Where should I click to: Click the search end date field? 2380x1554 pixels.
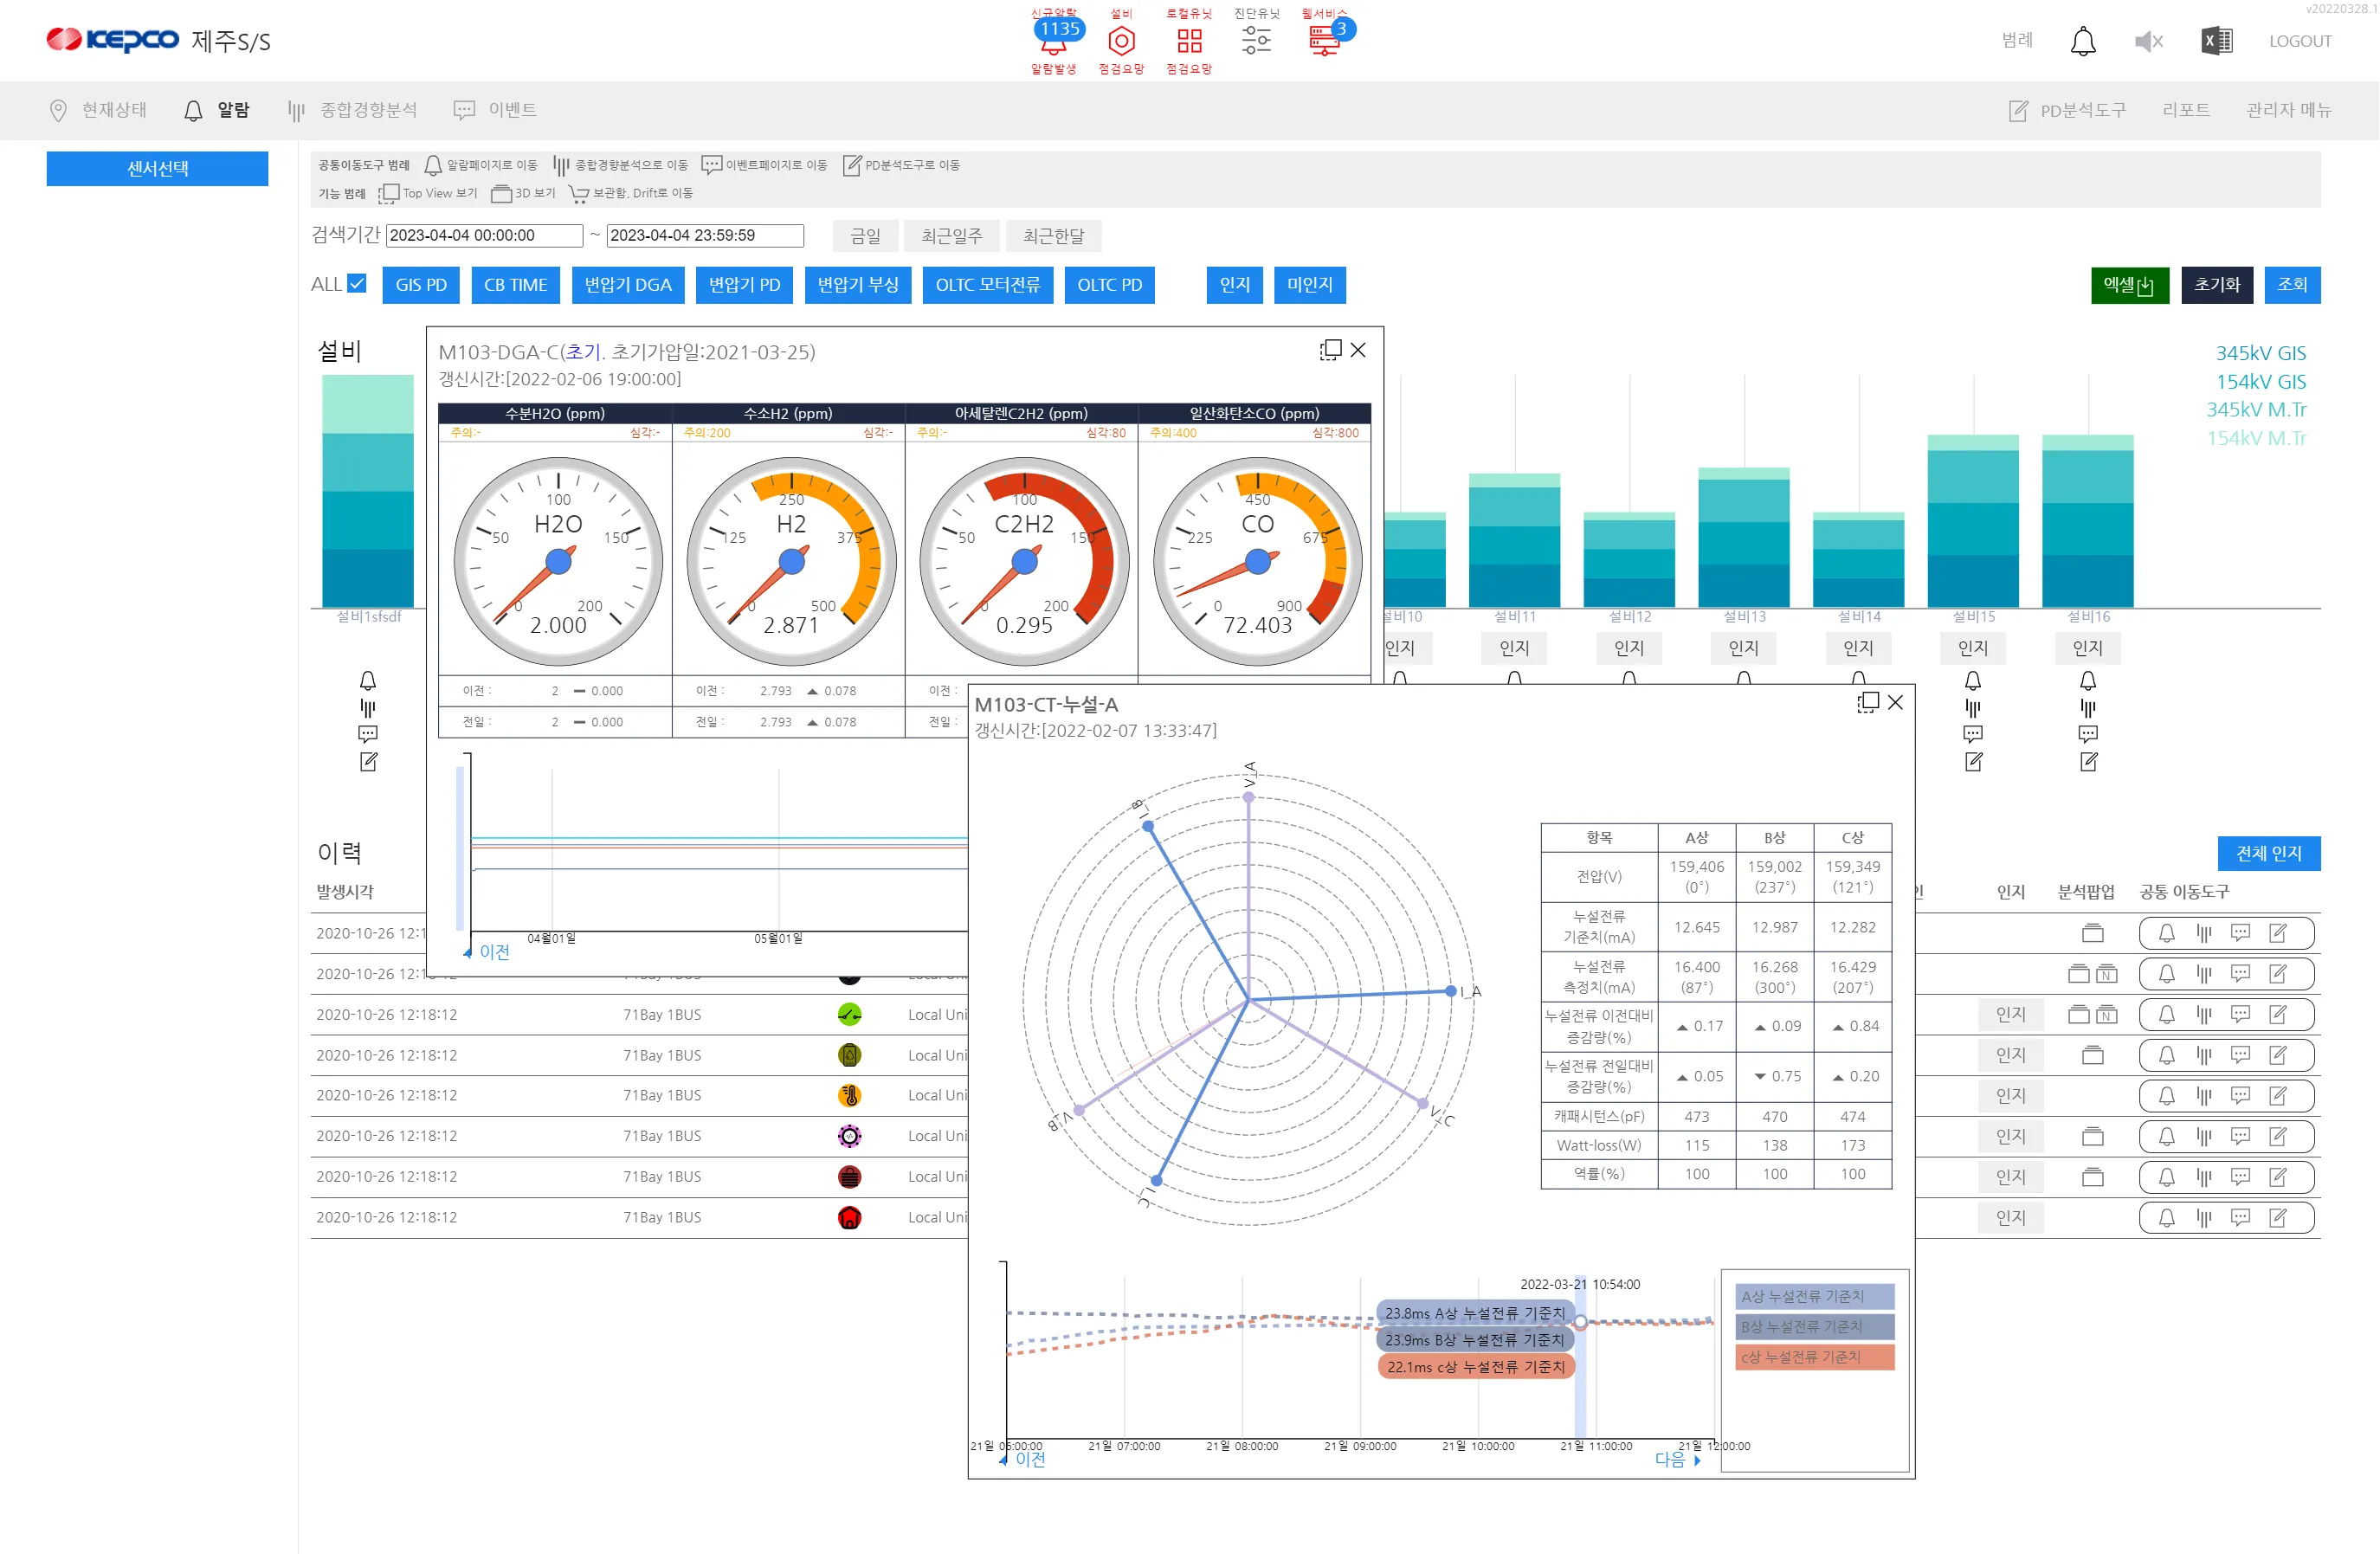705,236
